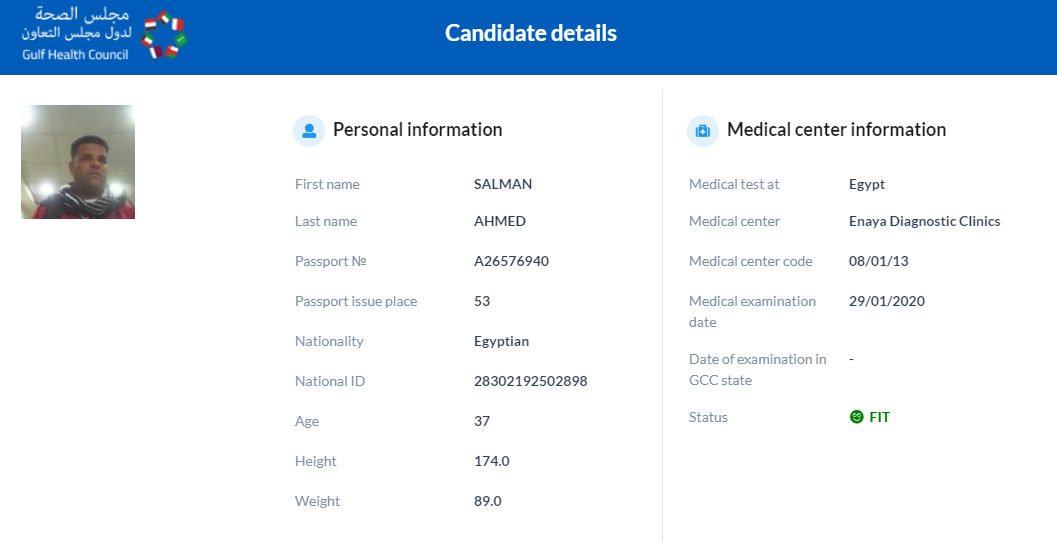
Task: Open the candidate photo thumbnail
Action: [x=78, y=162]
